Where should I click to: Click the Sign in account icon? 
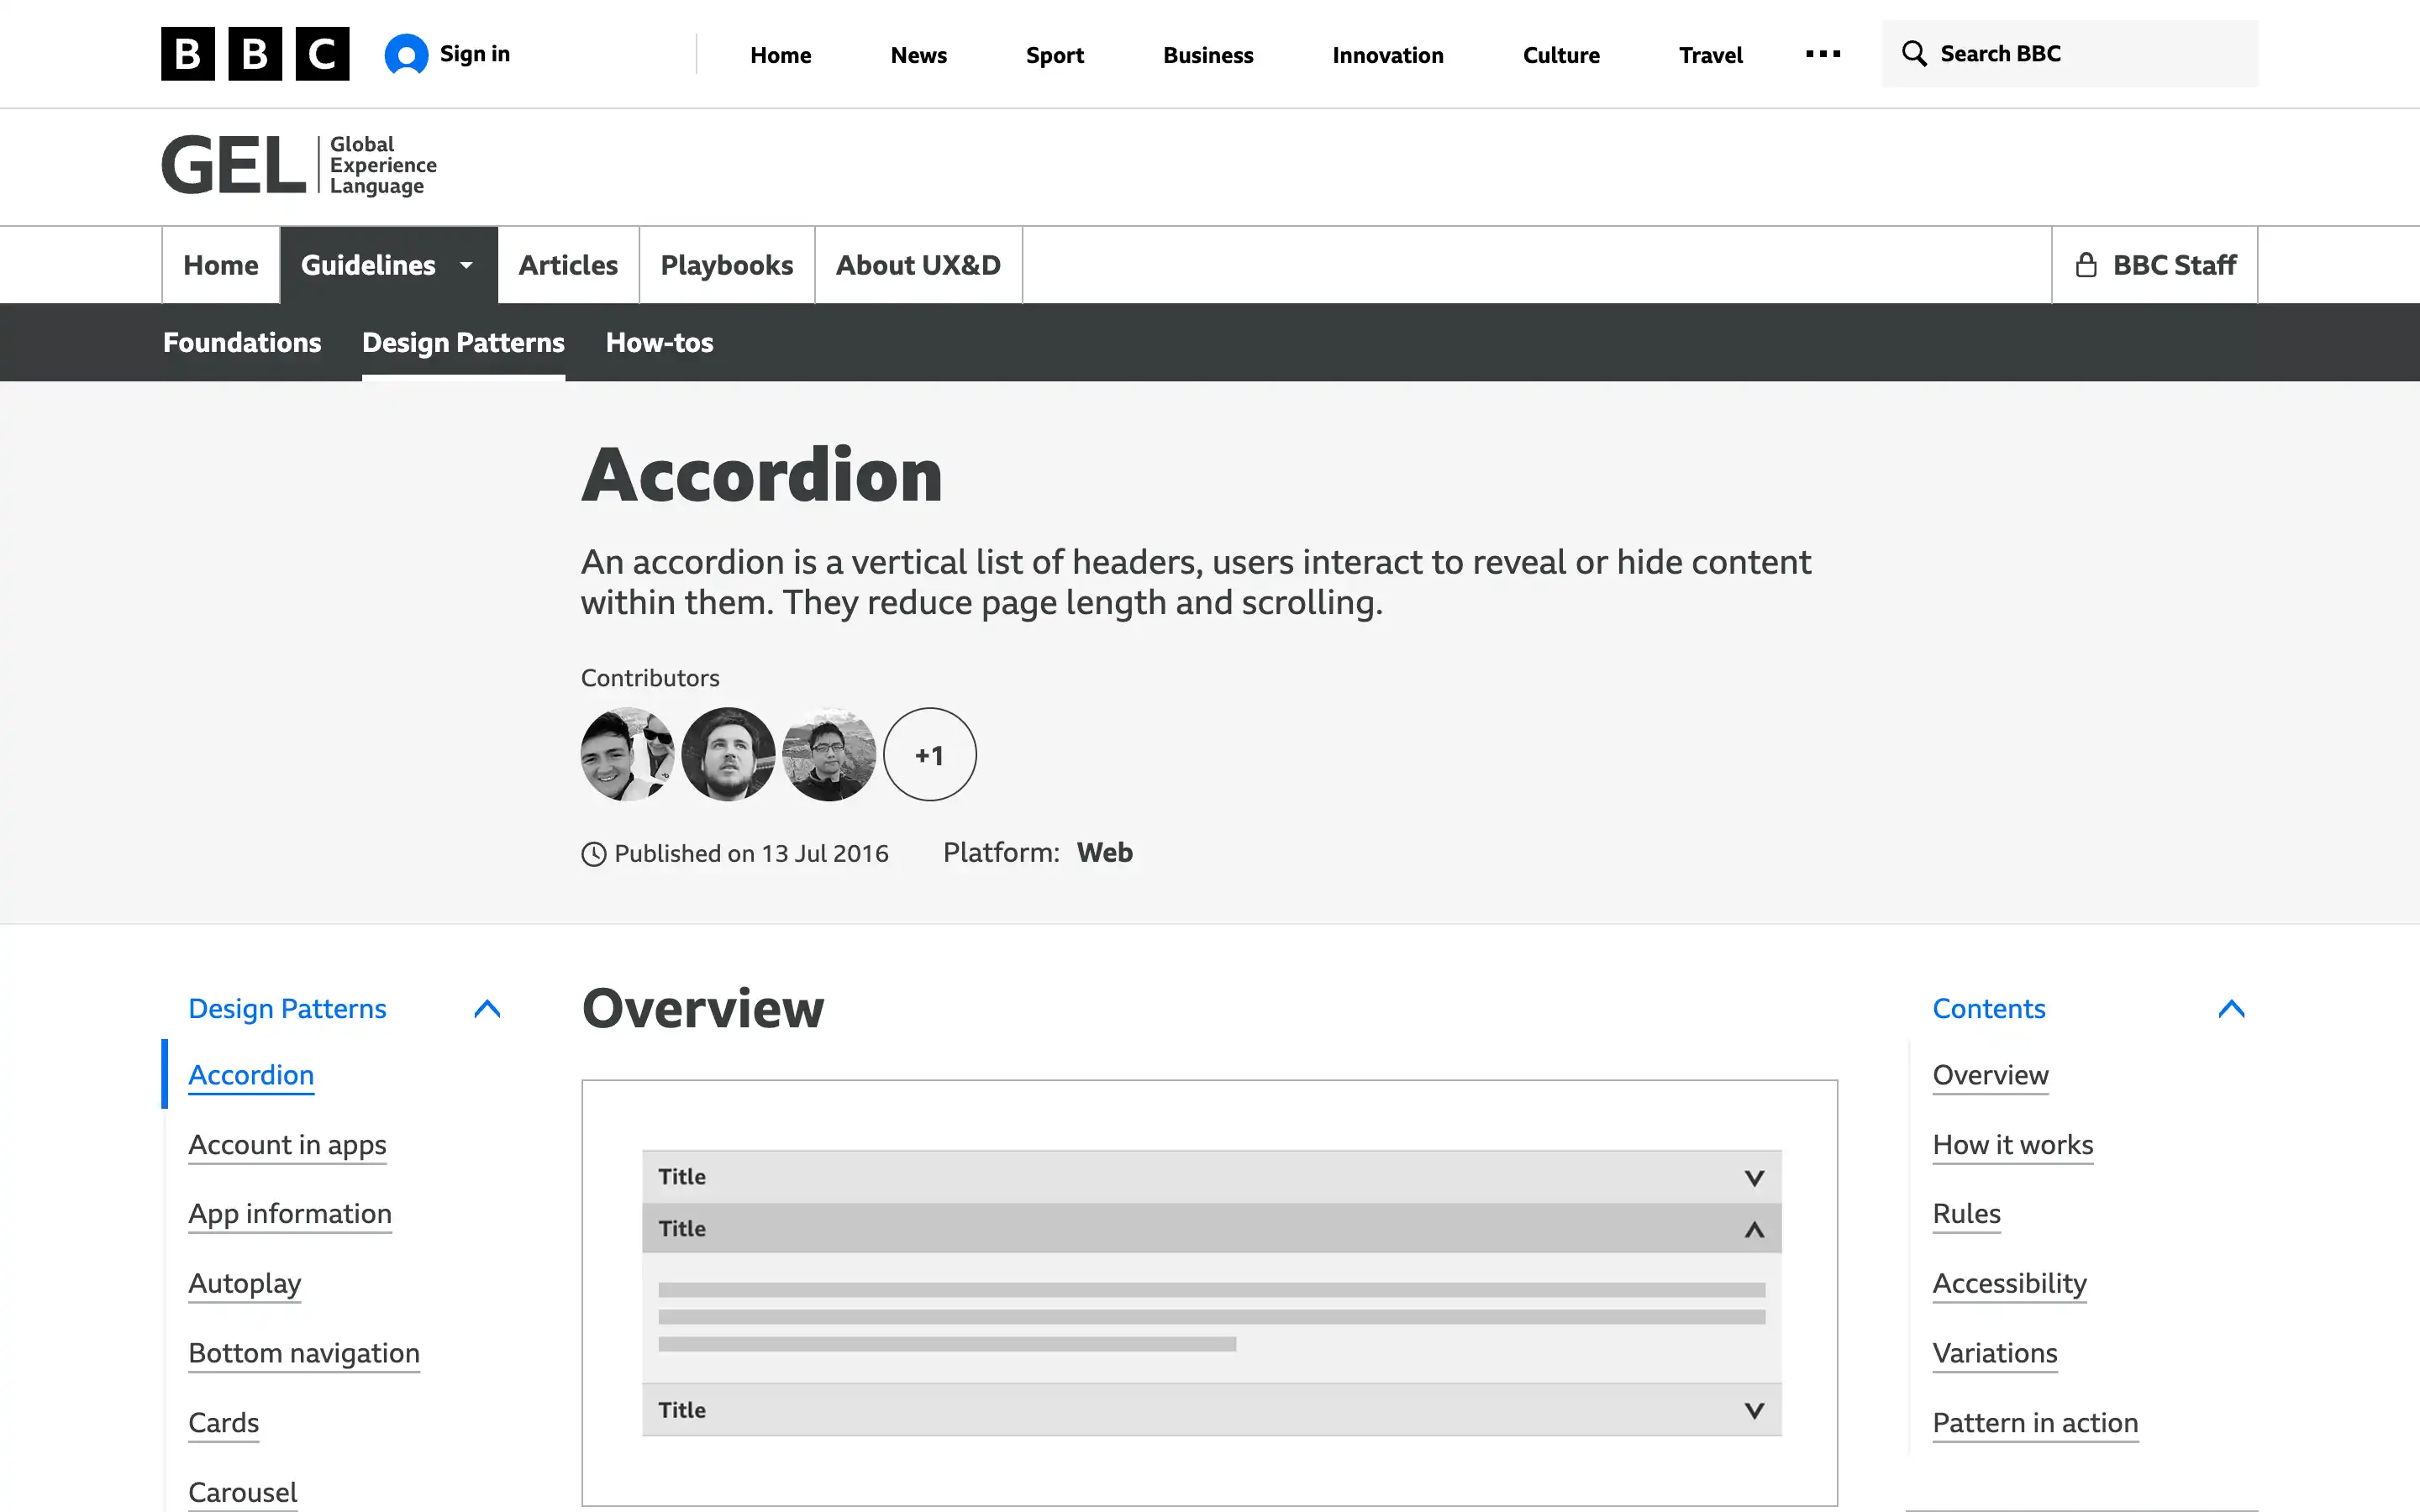pos(406,54)
